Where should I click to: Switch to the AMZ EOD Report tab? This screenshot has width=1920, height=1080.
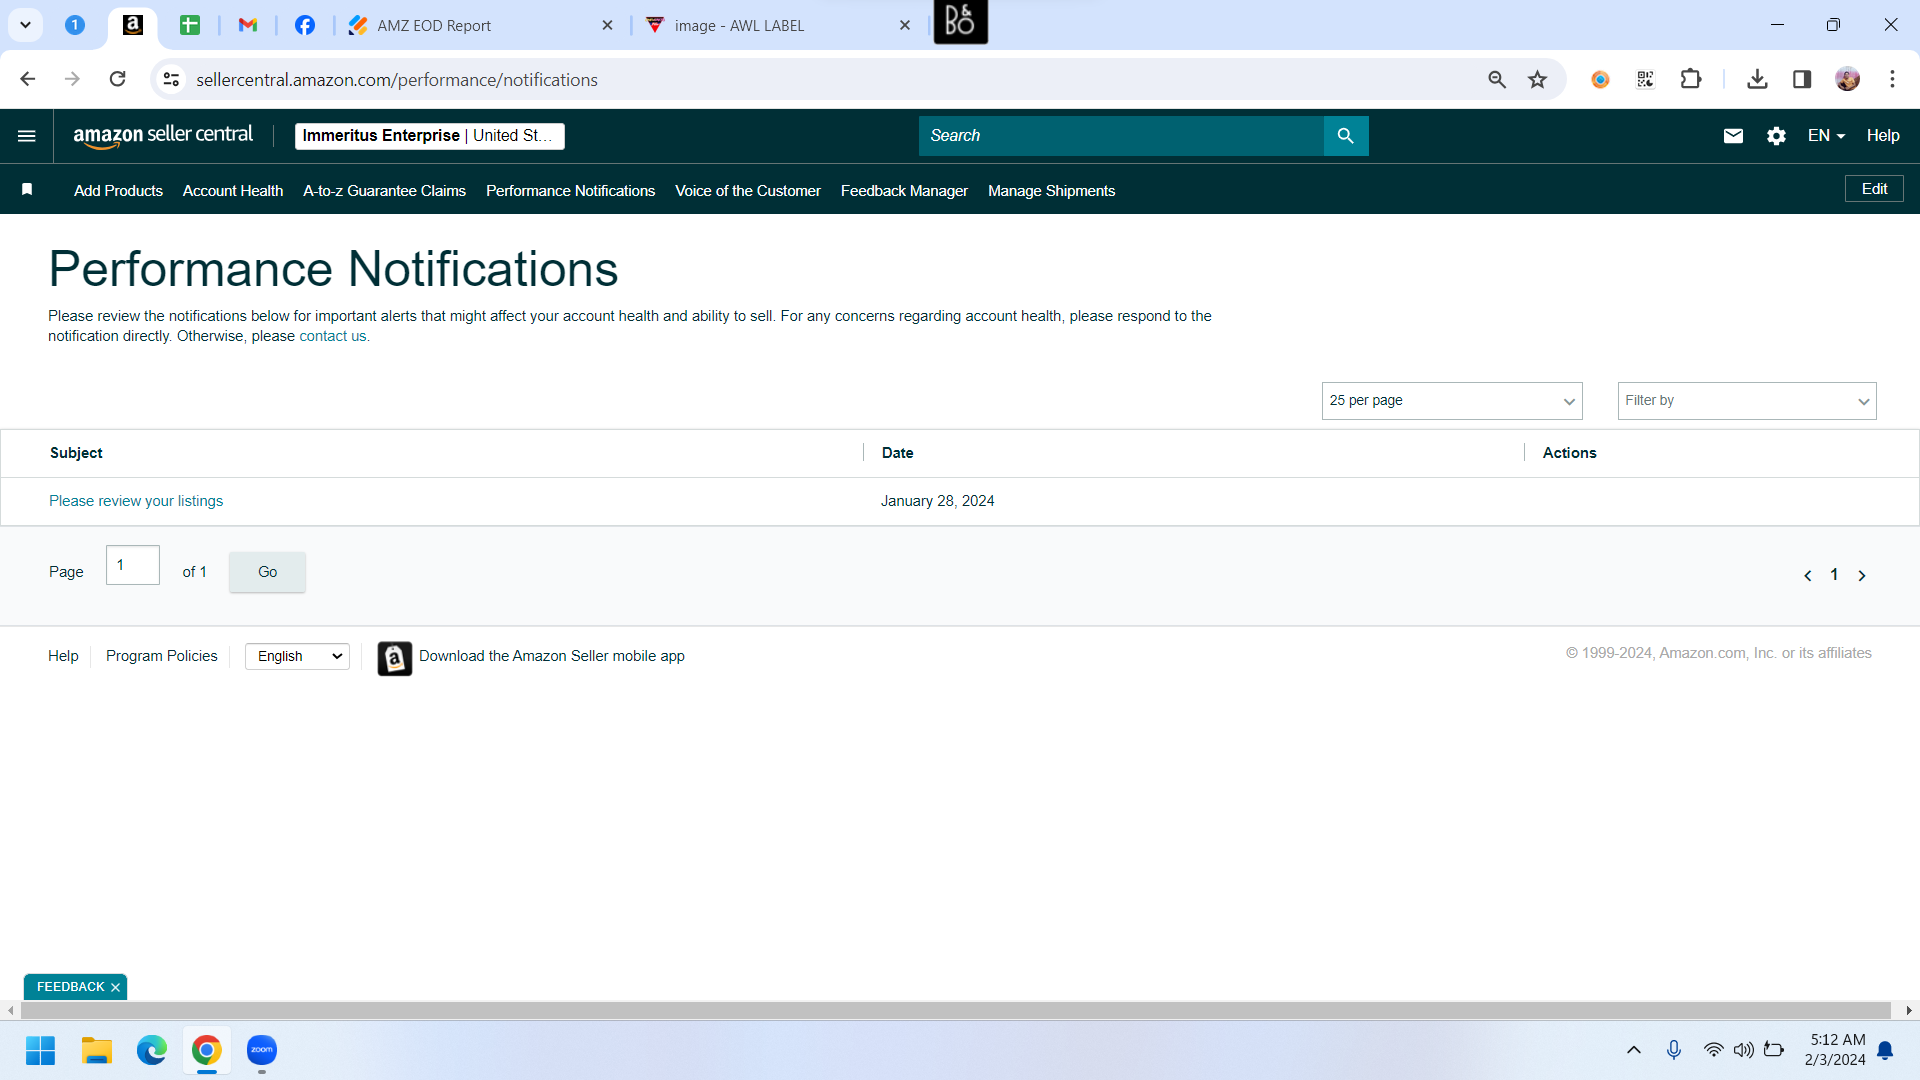pyautogui.click(x=481, y=26)
